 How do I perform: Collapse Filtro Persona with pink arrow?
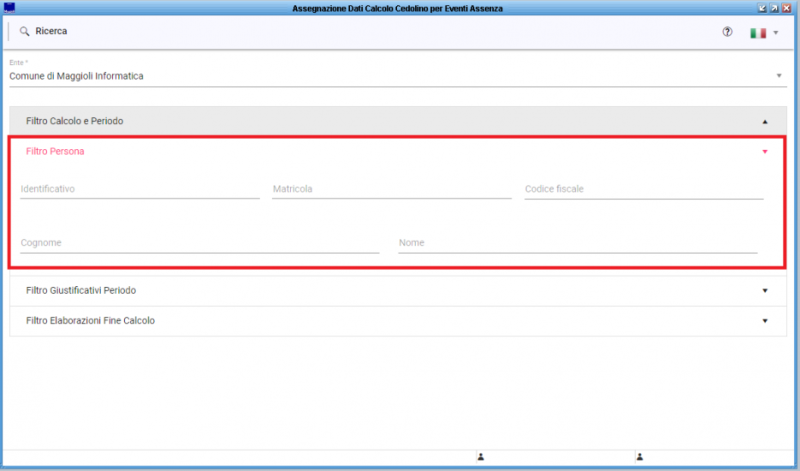pyautogui.click(x=765, y=152)
